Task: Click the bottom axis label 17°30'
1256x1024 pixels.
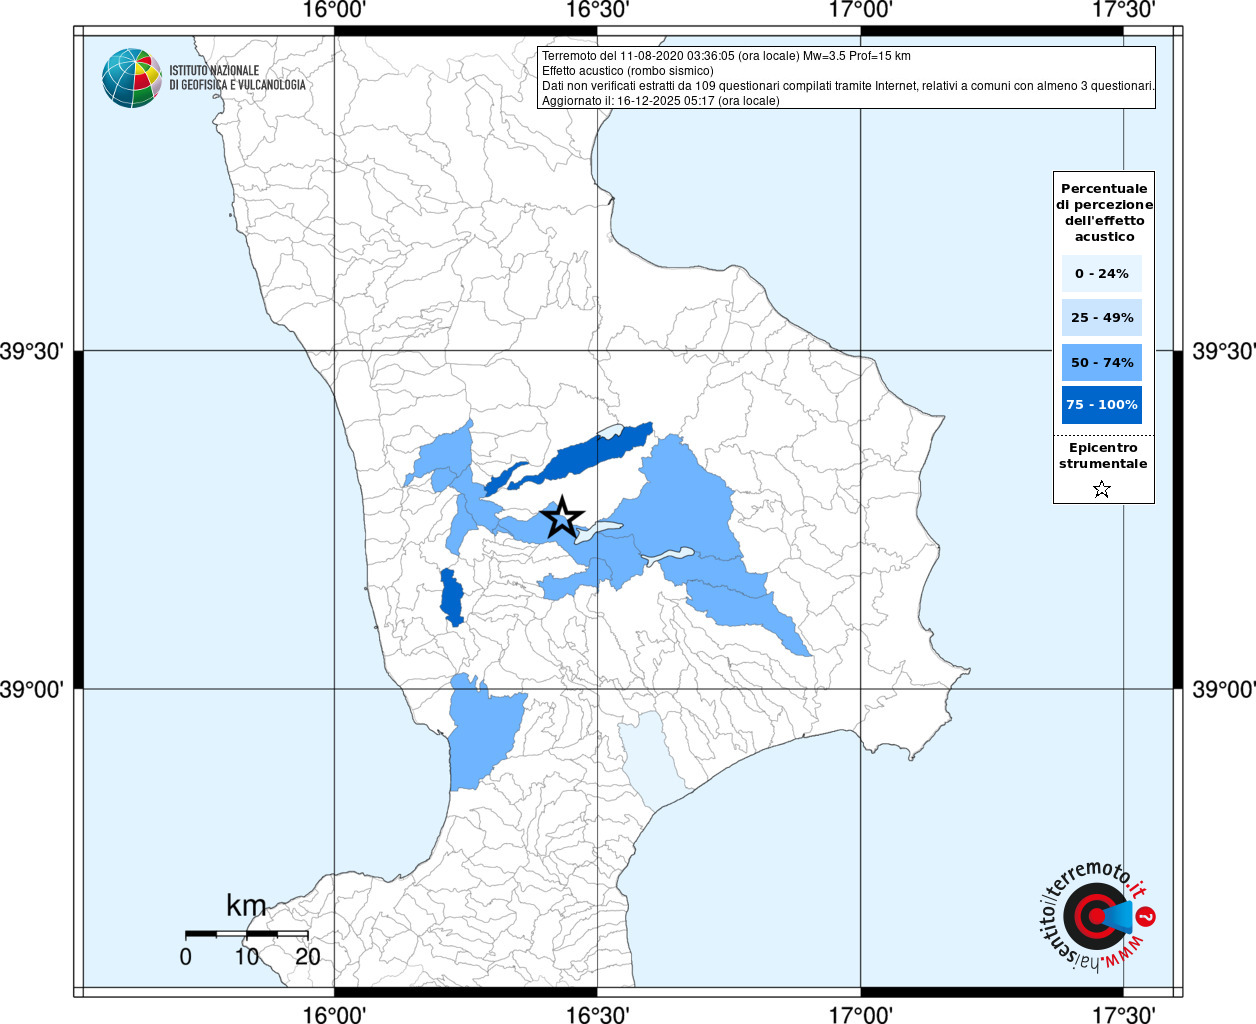Action: (1123, 1014)
